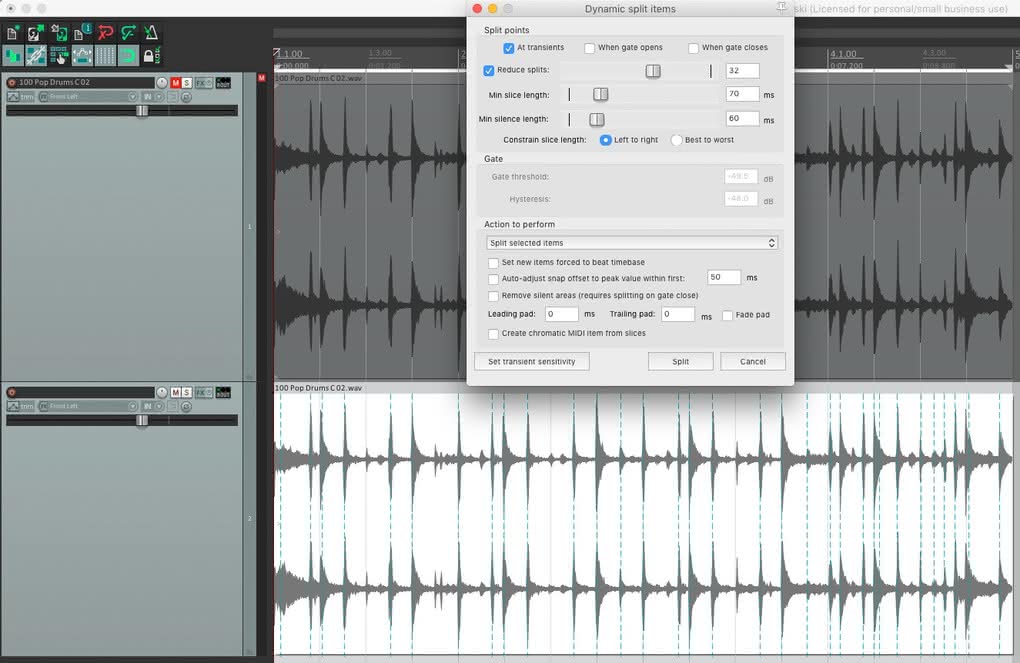The image size is (1020, 663).
Task: Click Set transient sensitivity button
Action: point(531,361)
